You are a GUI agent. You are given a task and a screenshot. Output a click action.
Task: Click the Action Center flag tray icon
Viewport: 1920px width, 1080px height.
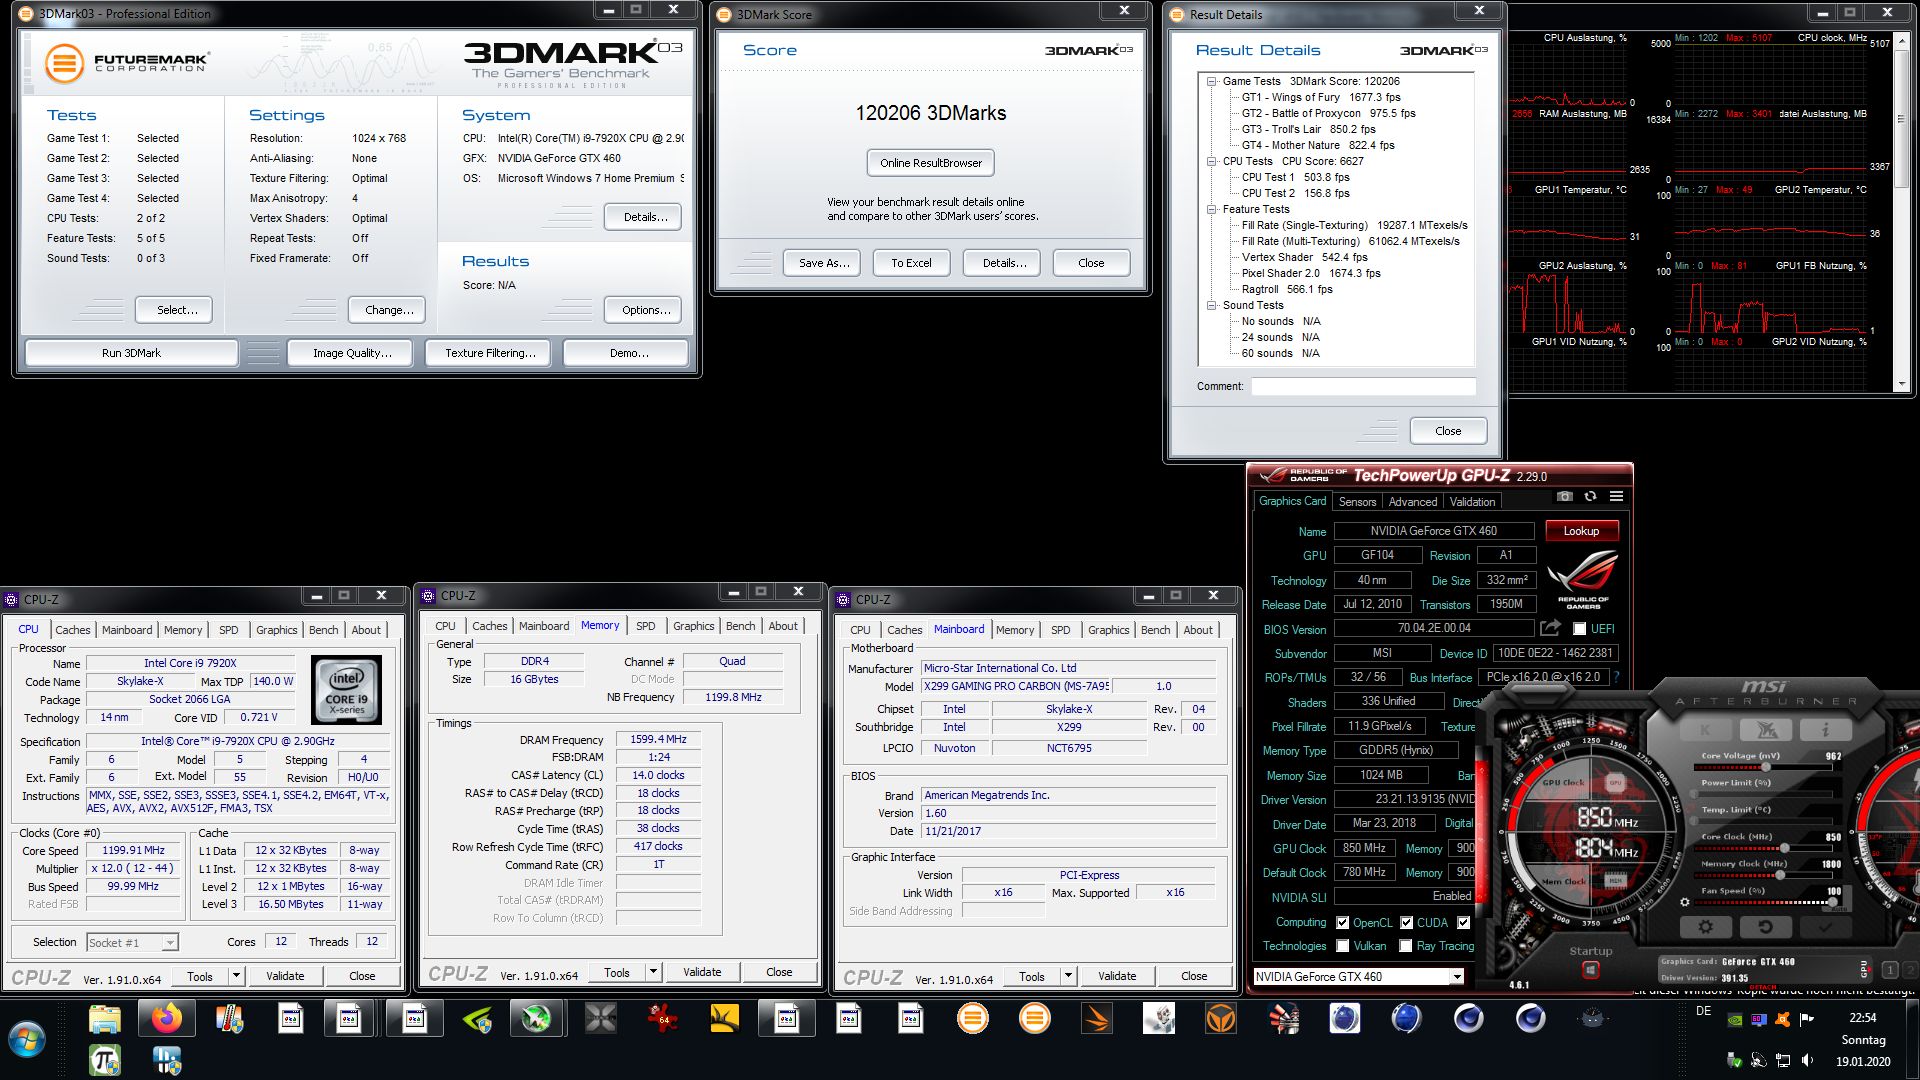tap(1807, 1020)
